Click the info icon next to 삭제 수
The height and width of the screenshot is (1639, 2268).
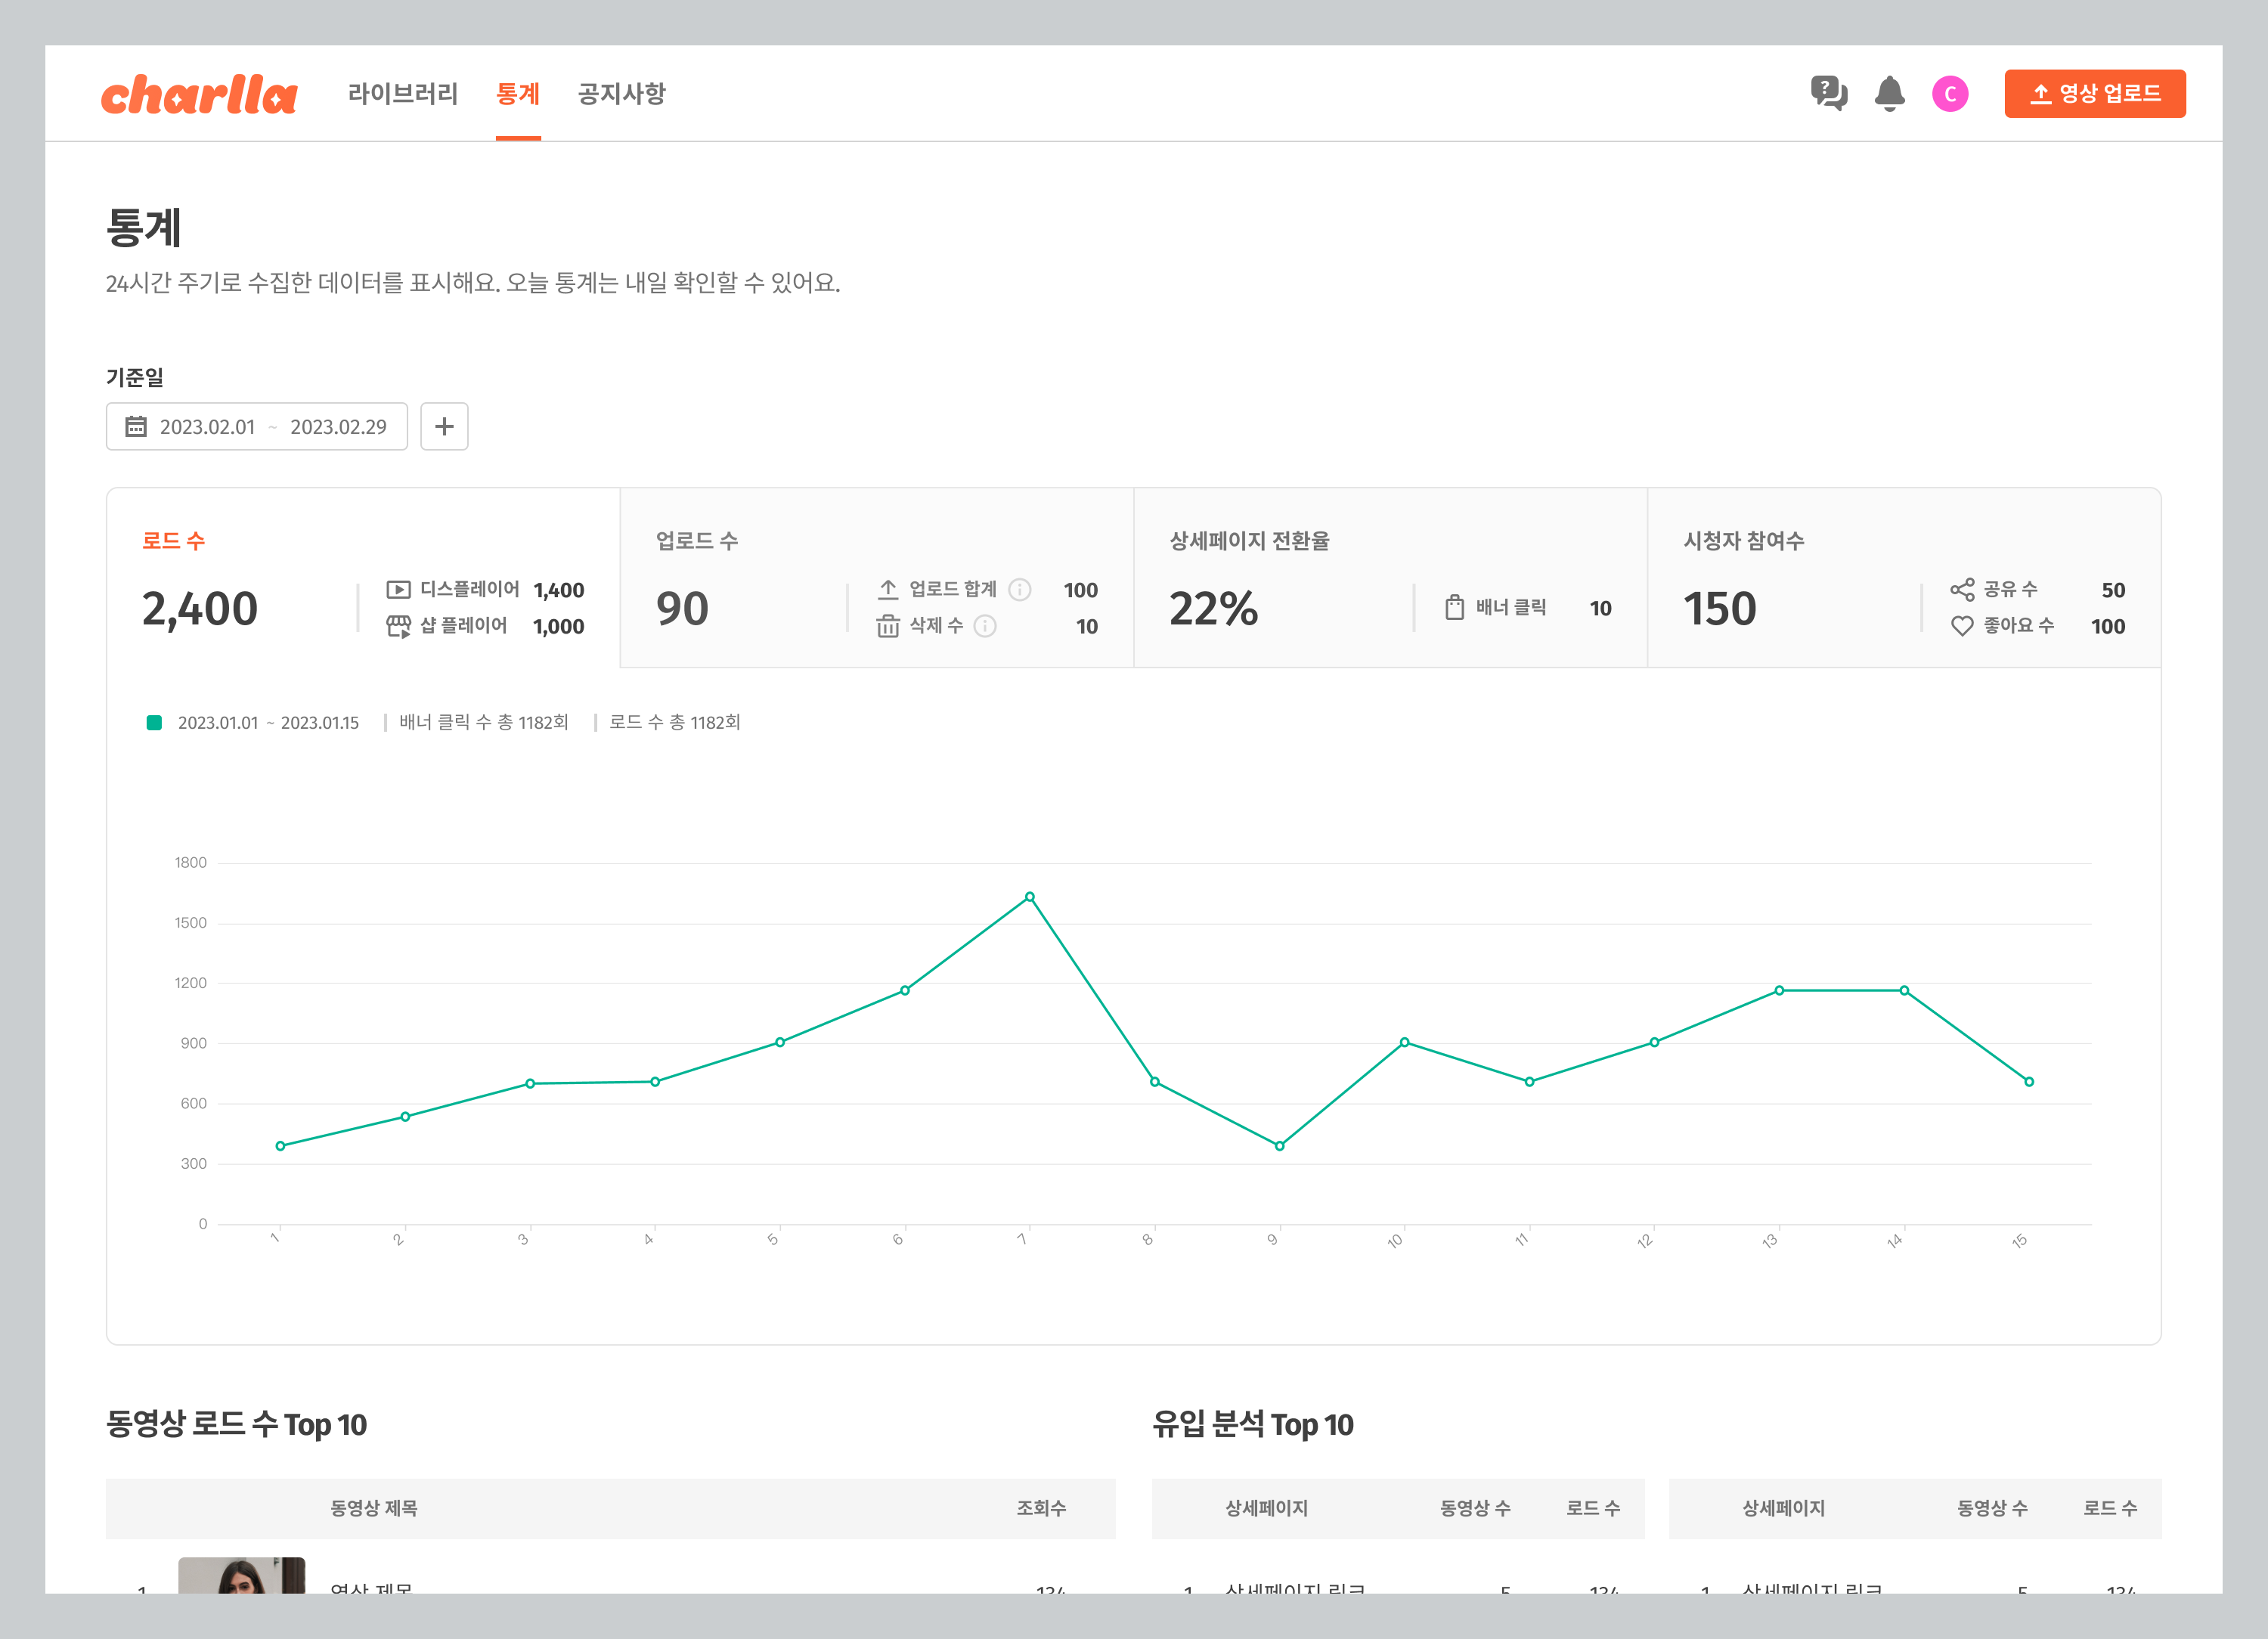click(x=985, y=626)
